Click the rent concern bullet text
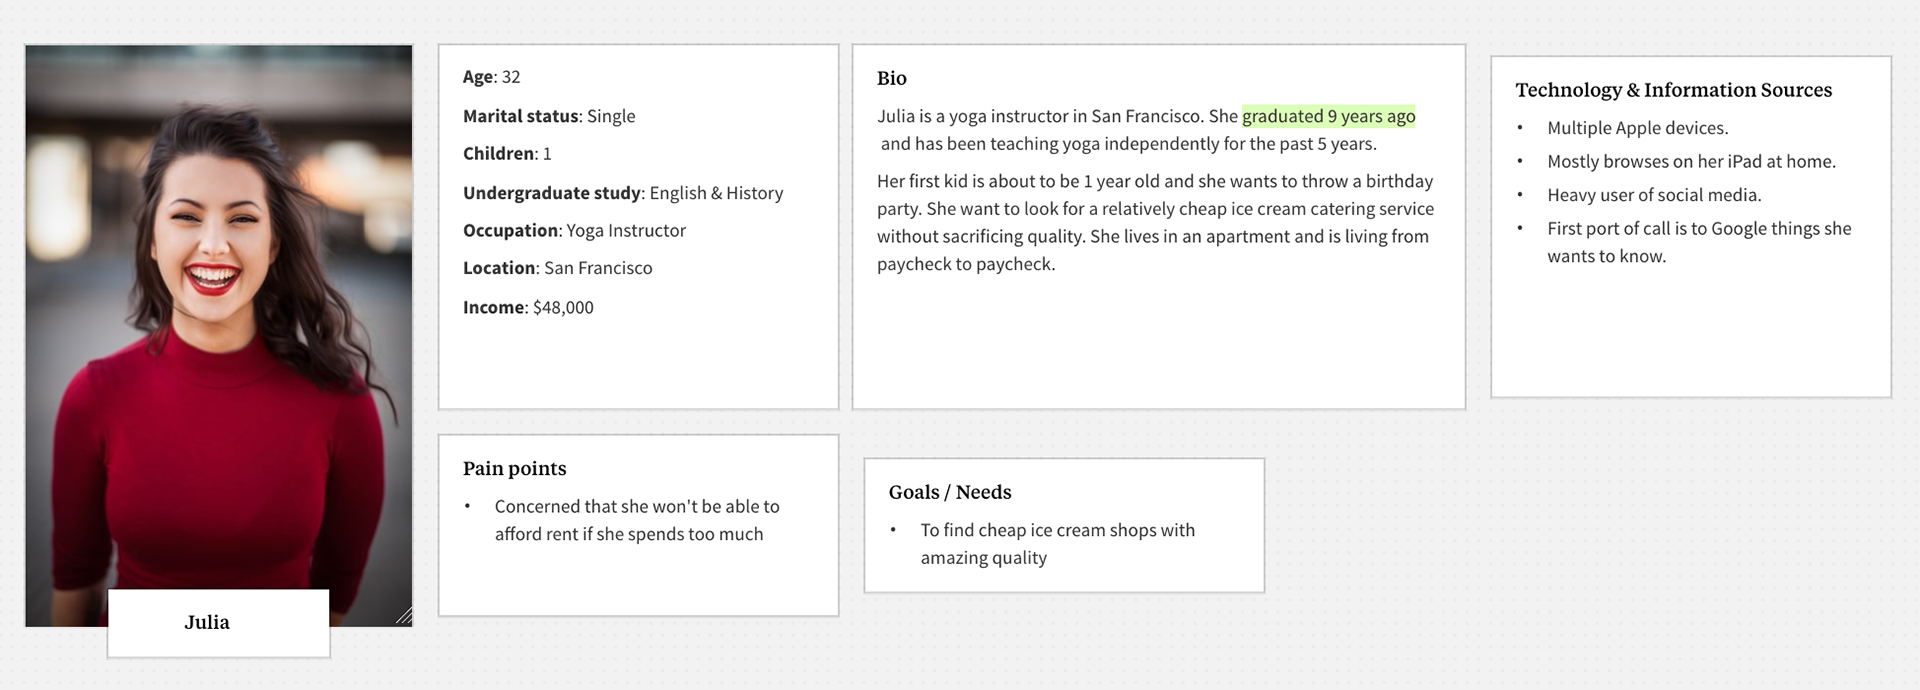This screenshot has height=690, width=1920. 637,520
